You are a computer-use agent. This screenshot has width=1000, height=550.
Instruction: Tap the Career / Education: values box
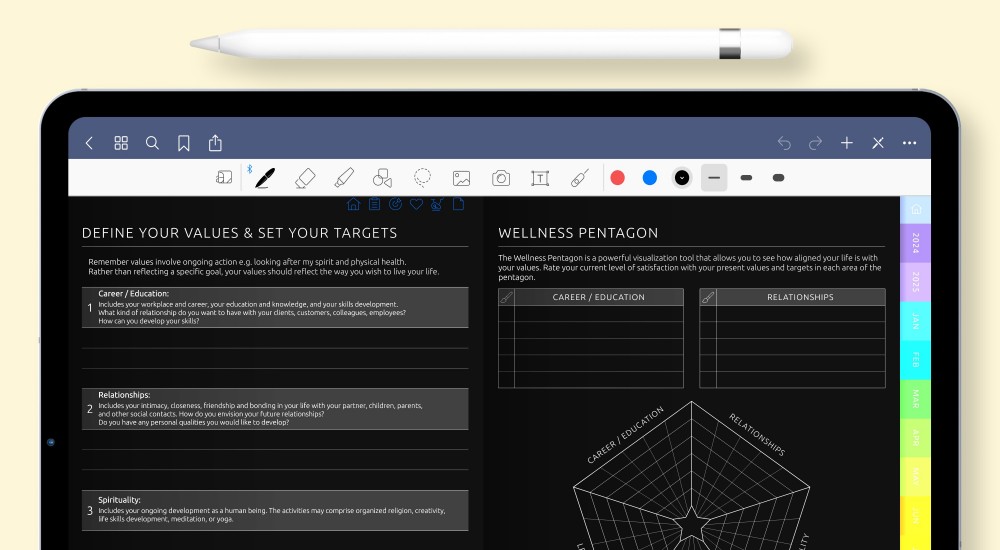point(275,308)
